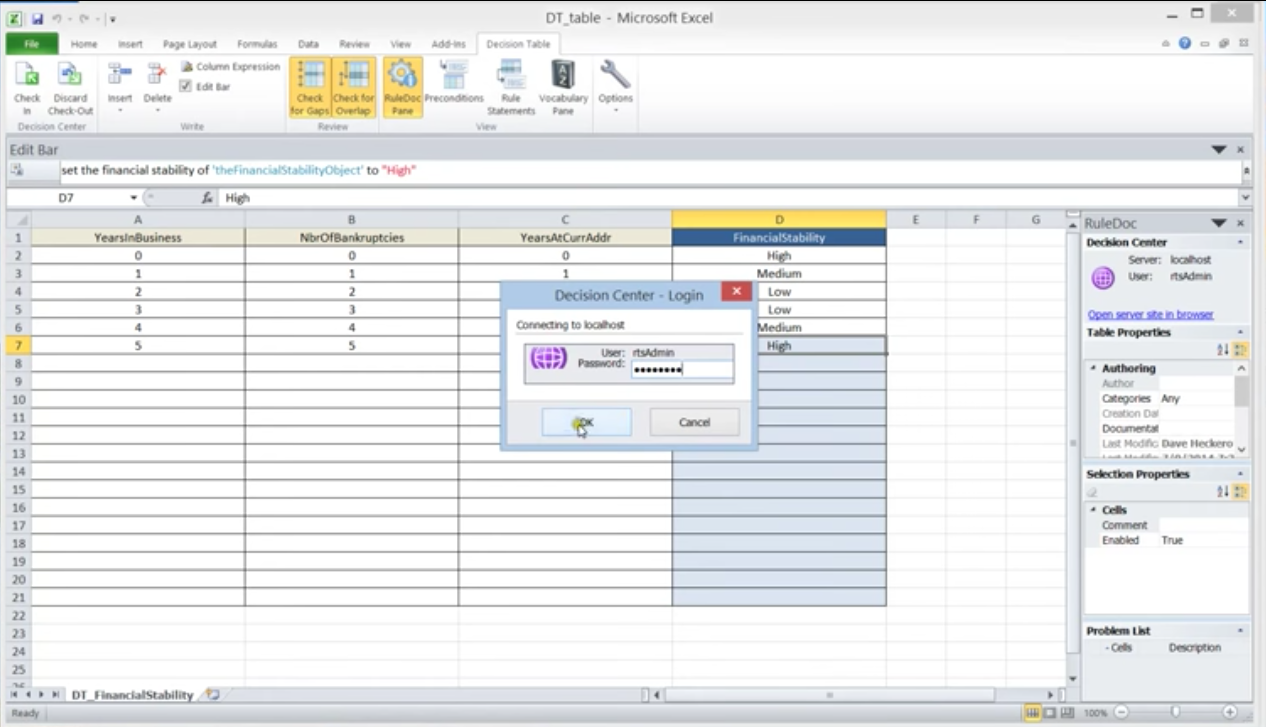This screenshot has width=1266, height=727.
Task: Open server site in browser link
Action: [x=1150, y=314]
